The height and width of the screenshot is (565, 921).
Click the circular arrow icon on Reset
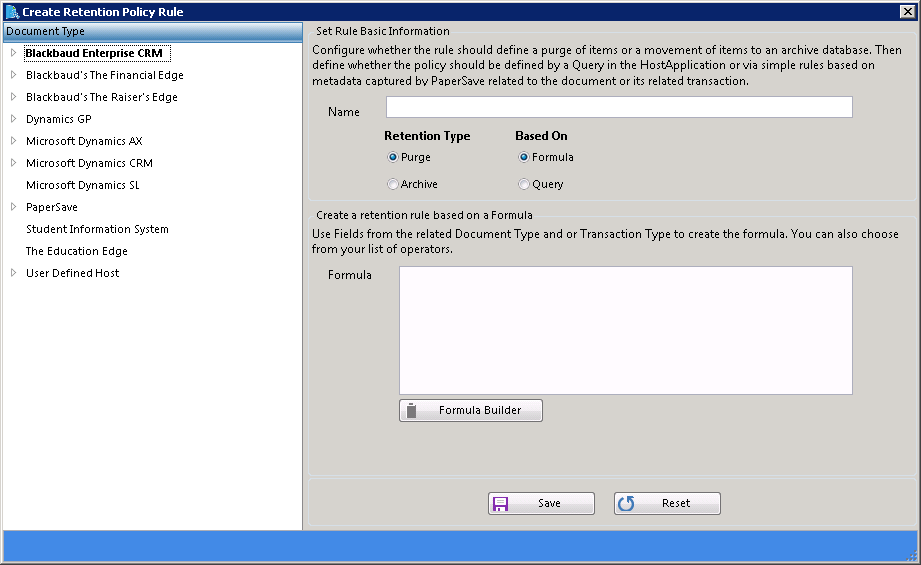pos(626,503)
